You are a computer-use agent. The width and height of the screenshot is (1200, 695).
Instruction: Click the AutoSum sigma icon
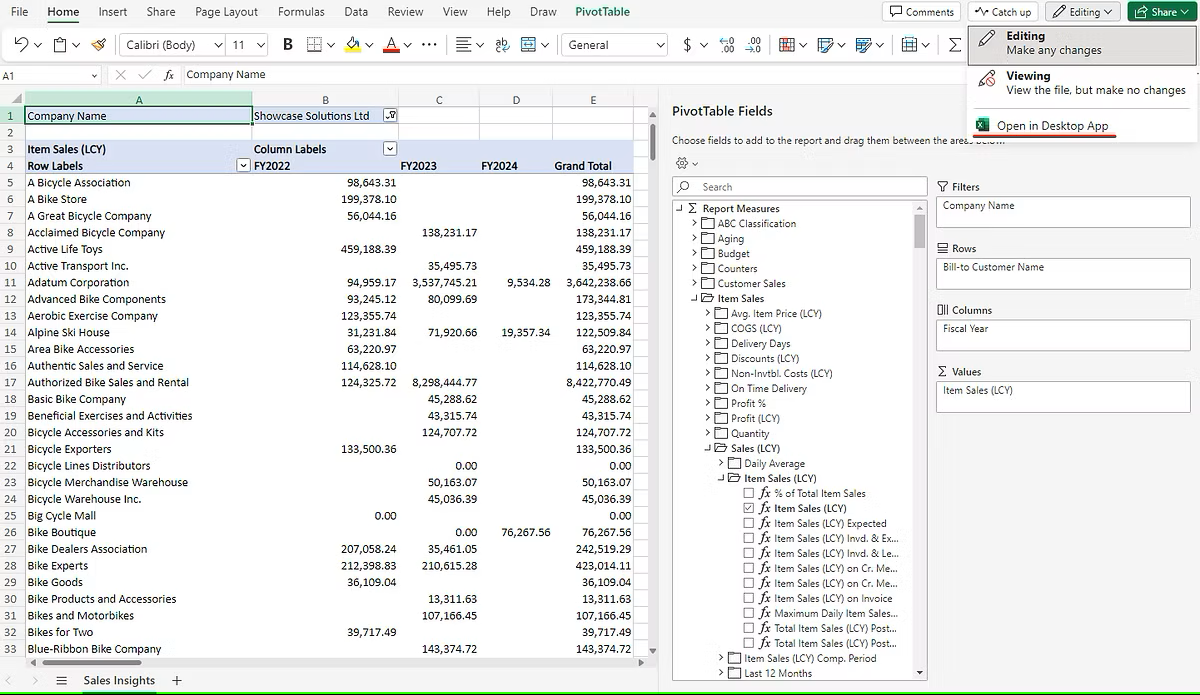(x=955, y=45)
